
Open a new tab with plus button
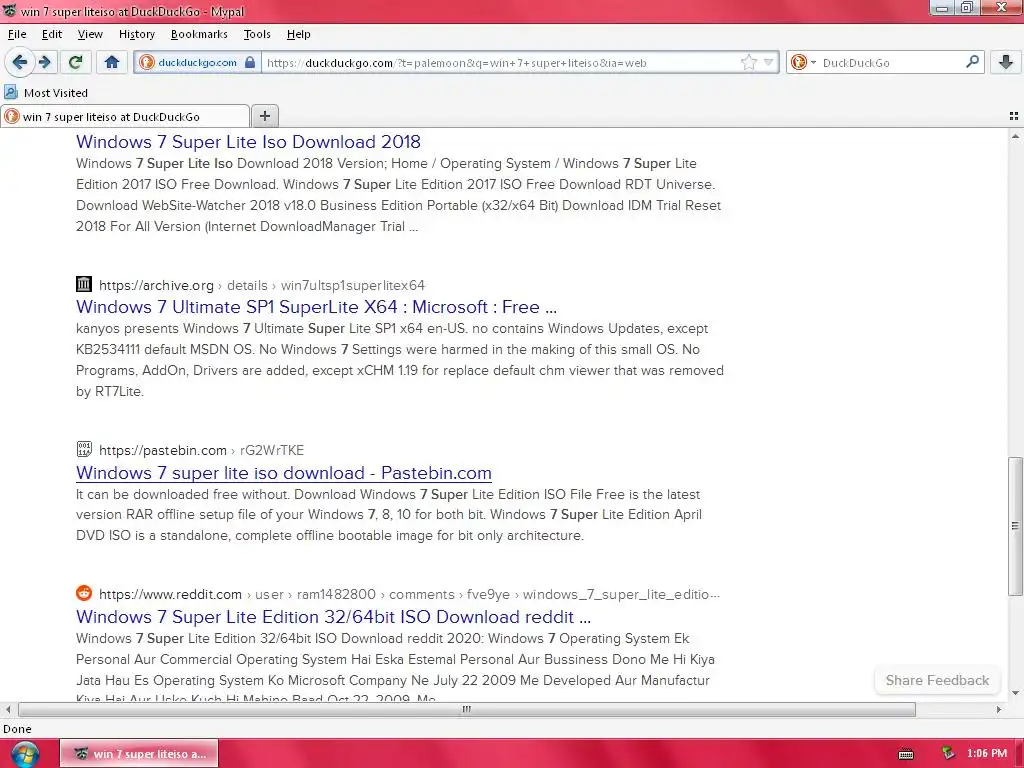click(x=264, y=116)
